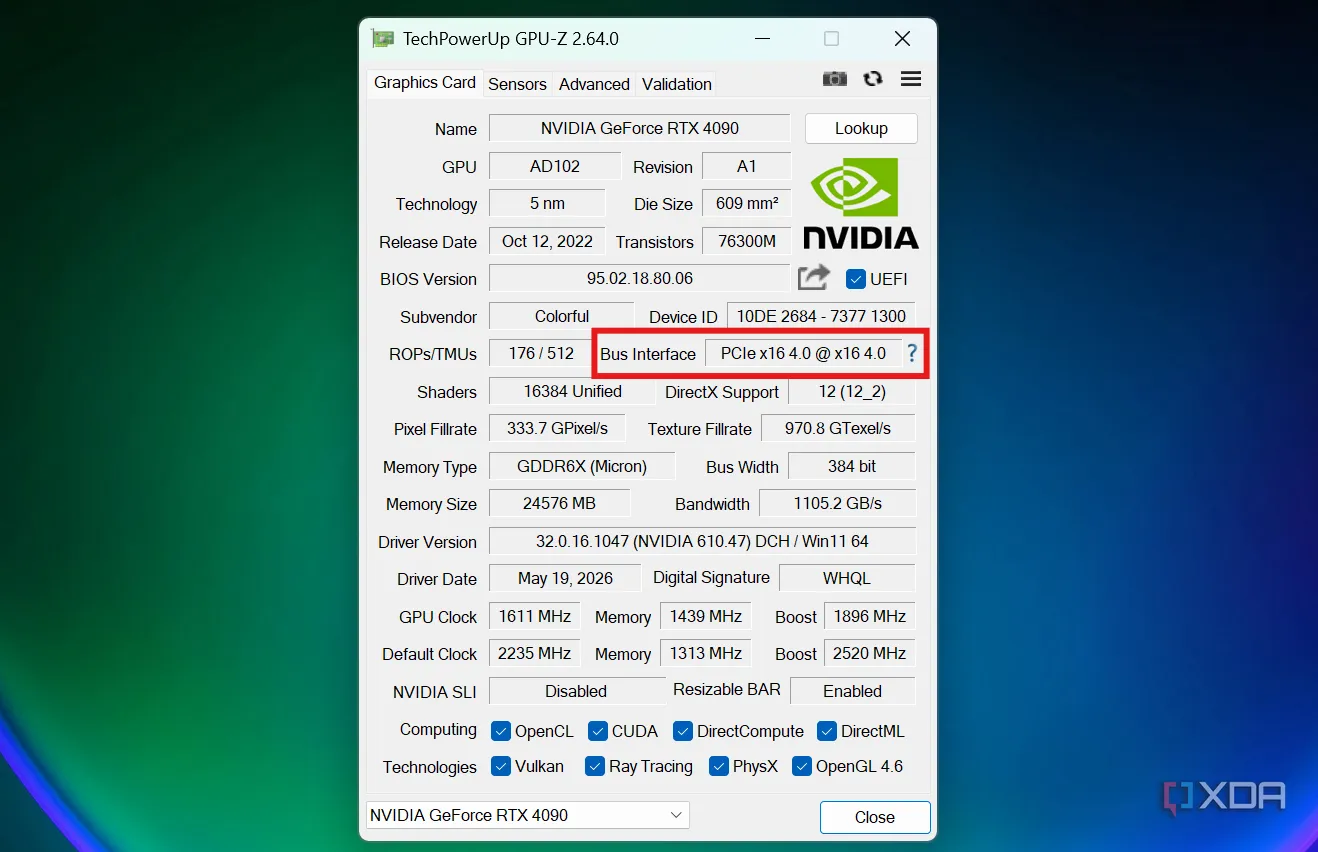The width and height of the screenshot is (1318, 852).
Task: Click the maximize window button
Action: [x=831, y=39]
